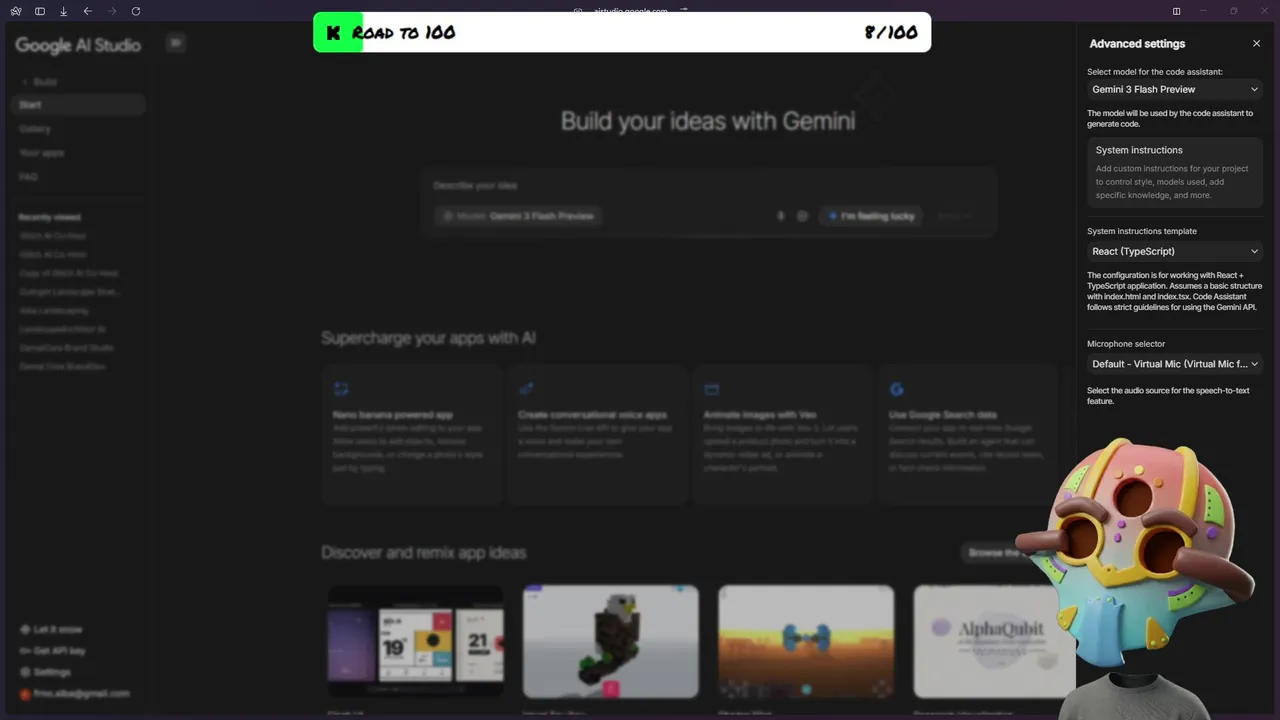Open the weather app thumbnail
The height and width of the screenshot is (720, 1280).
point(416,641)
